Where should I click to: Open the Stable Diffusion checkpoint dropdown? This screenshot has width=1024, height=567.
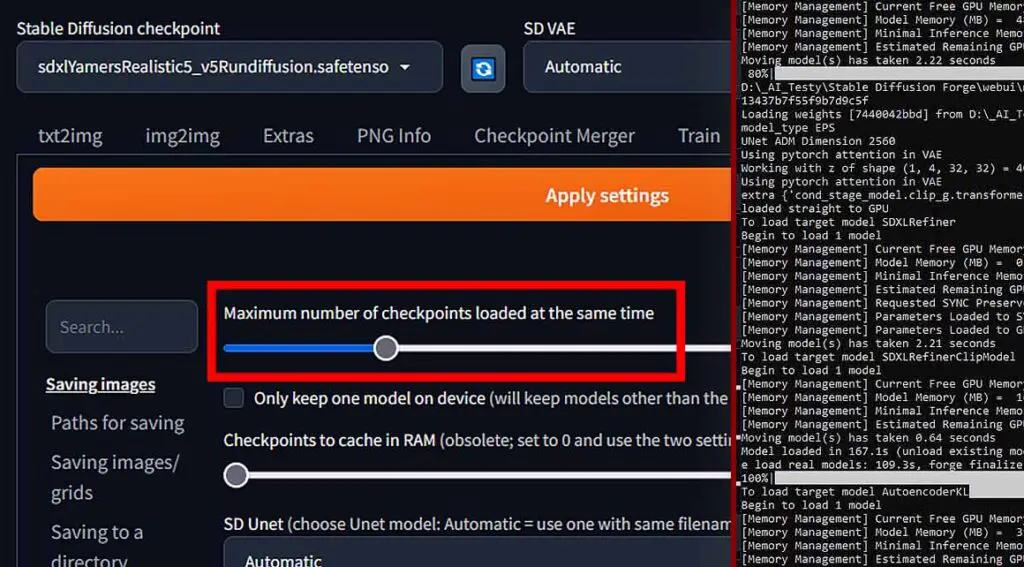click(229, 67)
